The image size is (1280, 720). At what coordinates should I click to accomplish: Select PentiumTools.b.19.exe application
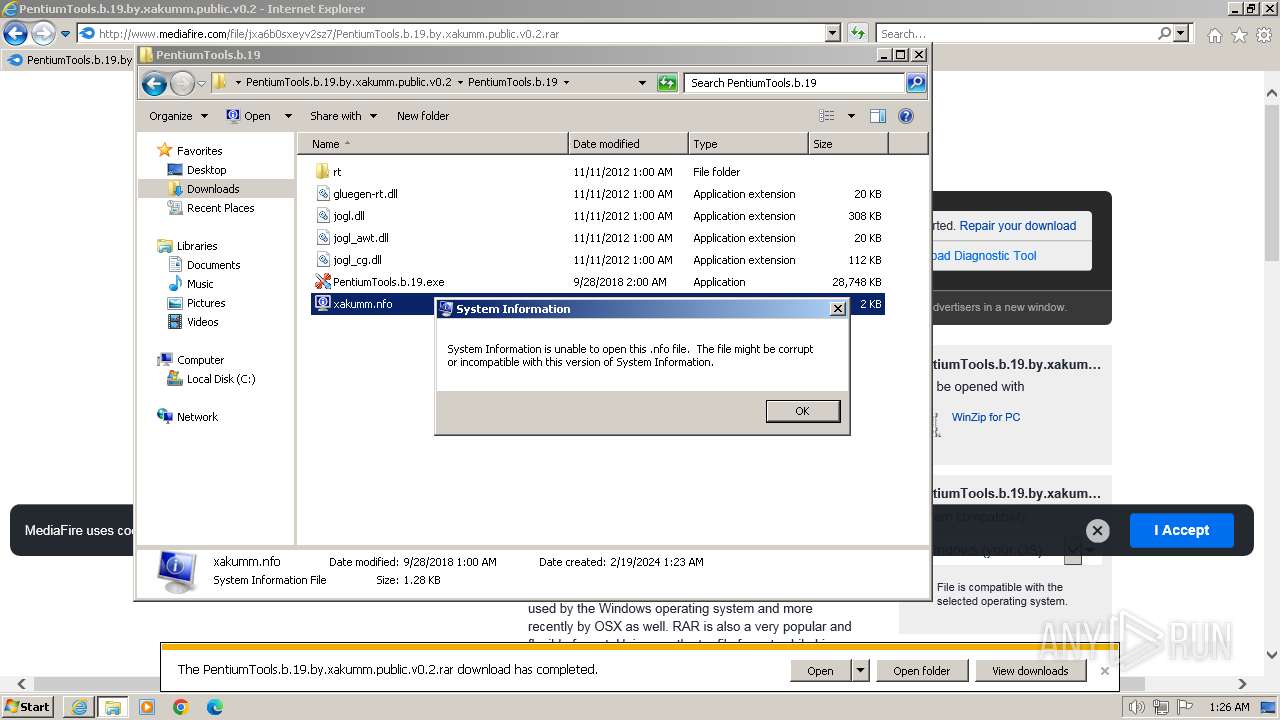[388, 282]
